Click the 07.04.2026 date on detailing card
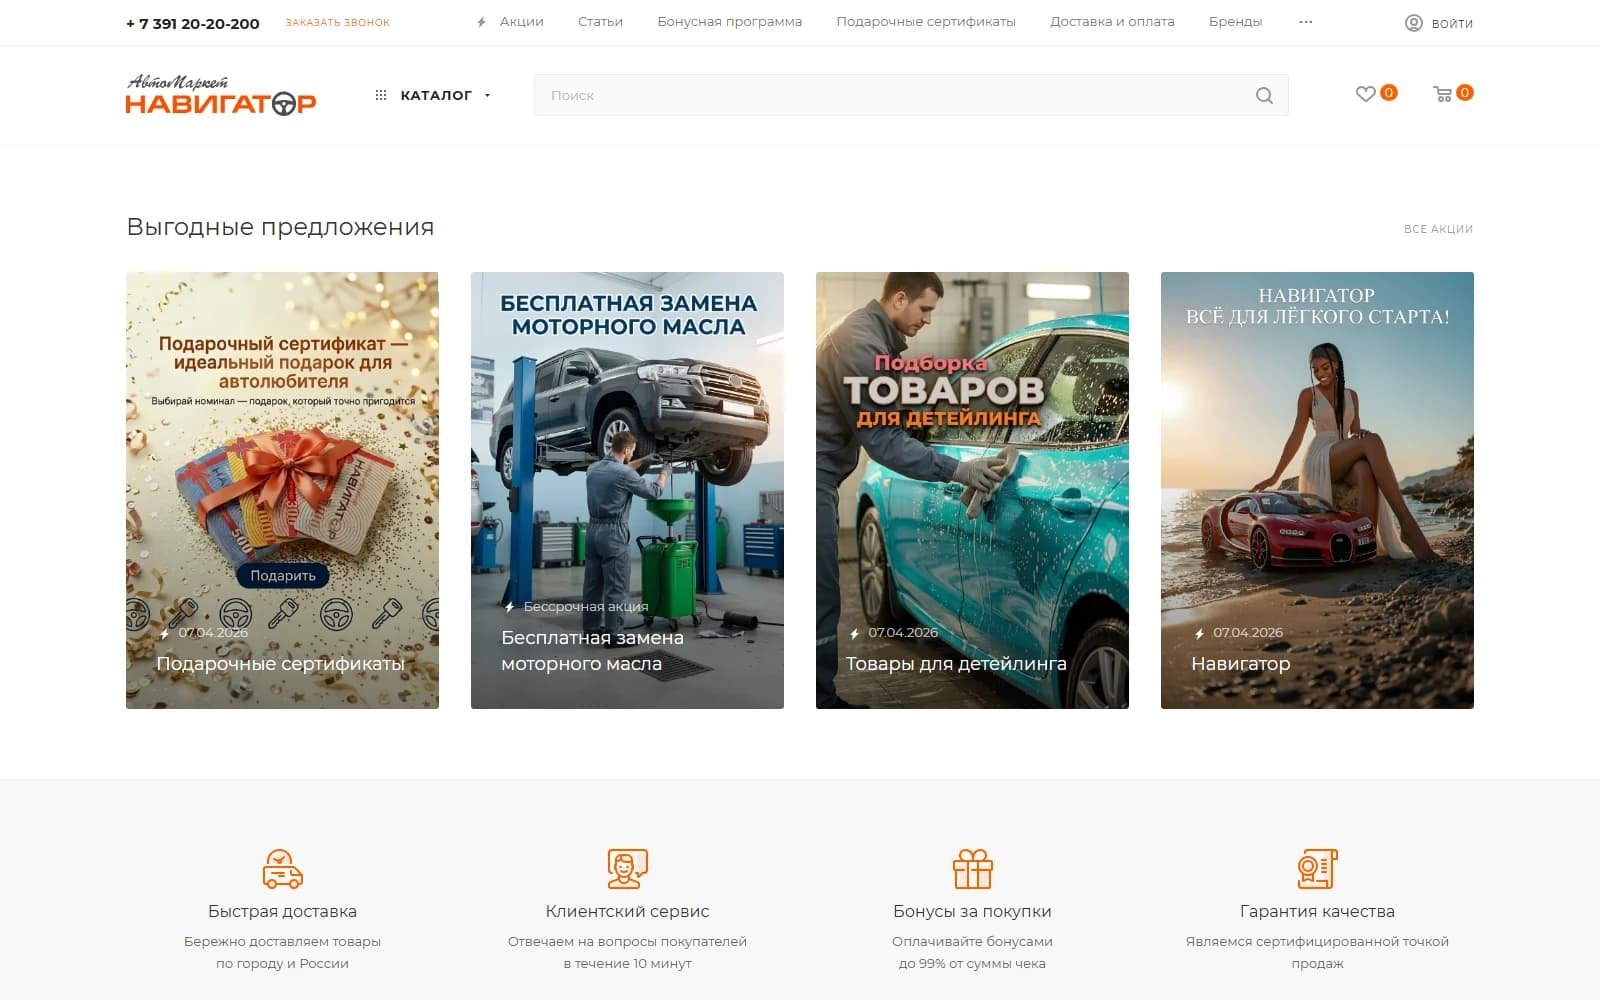The image size is (1600, 1000). [903, 633]
